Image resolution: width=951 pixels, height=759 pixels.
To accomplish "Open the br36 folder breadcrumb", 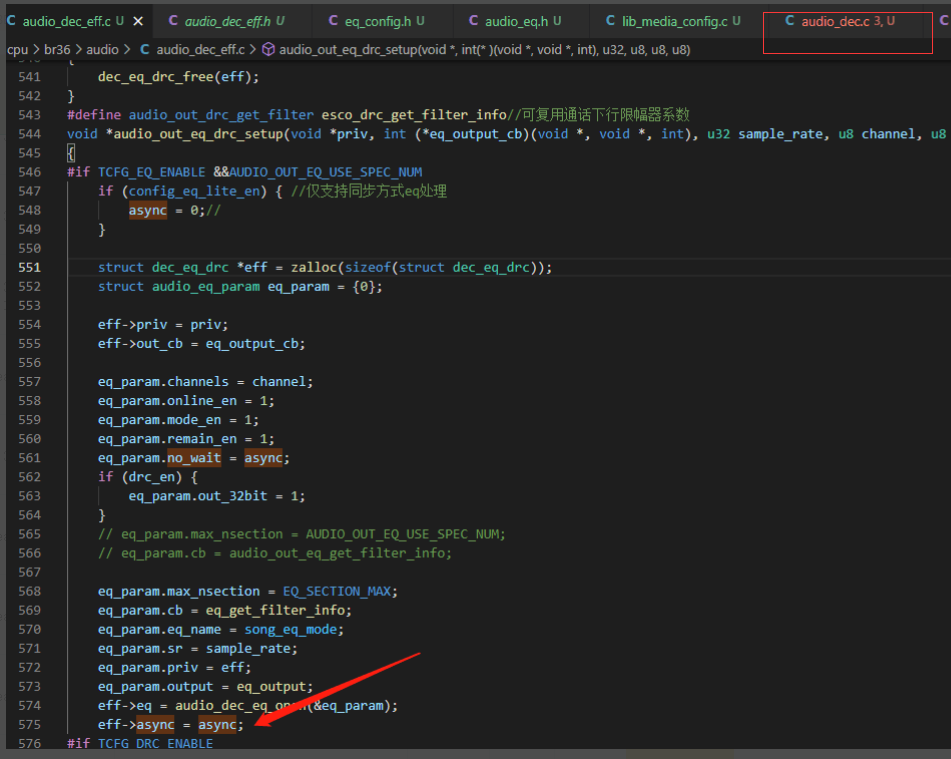I will (57, 50).
